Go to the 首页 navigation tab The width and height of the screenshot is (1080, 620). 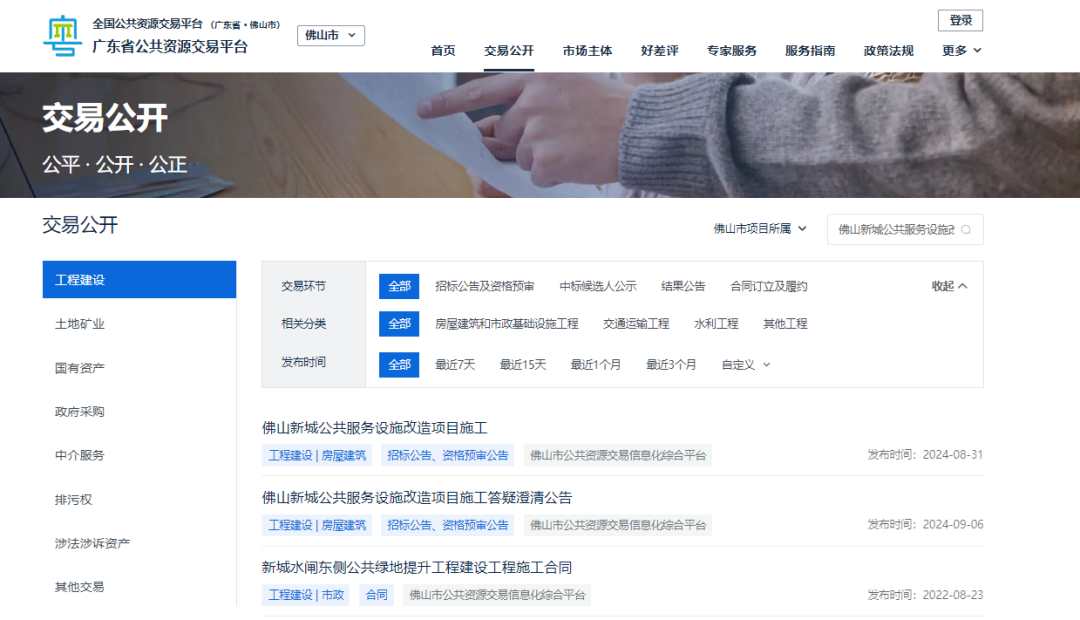pos(443,50)
